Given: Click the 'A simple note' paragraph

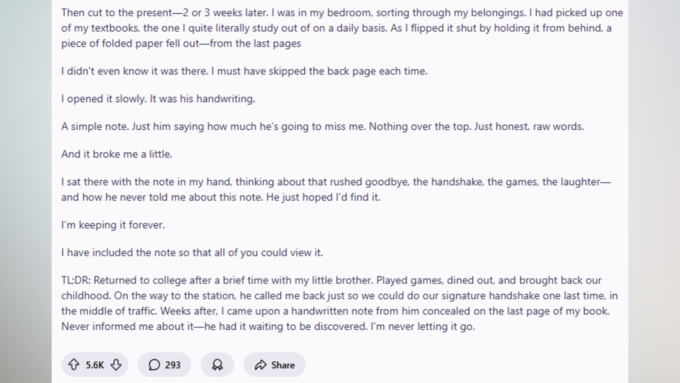Looking at the screenshot, I should pyautogui.click(x=322, y=127).
